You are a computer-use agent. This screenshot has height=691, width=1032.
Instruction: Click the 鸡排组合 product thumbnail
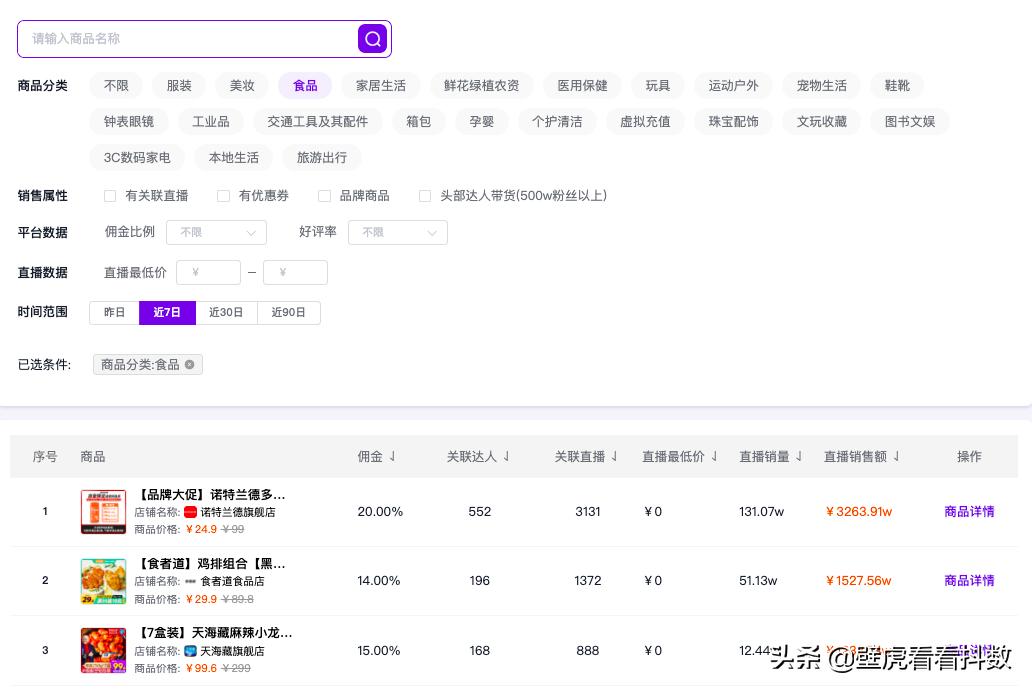103,581
